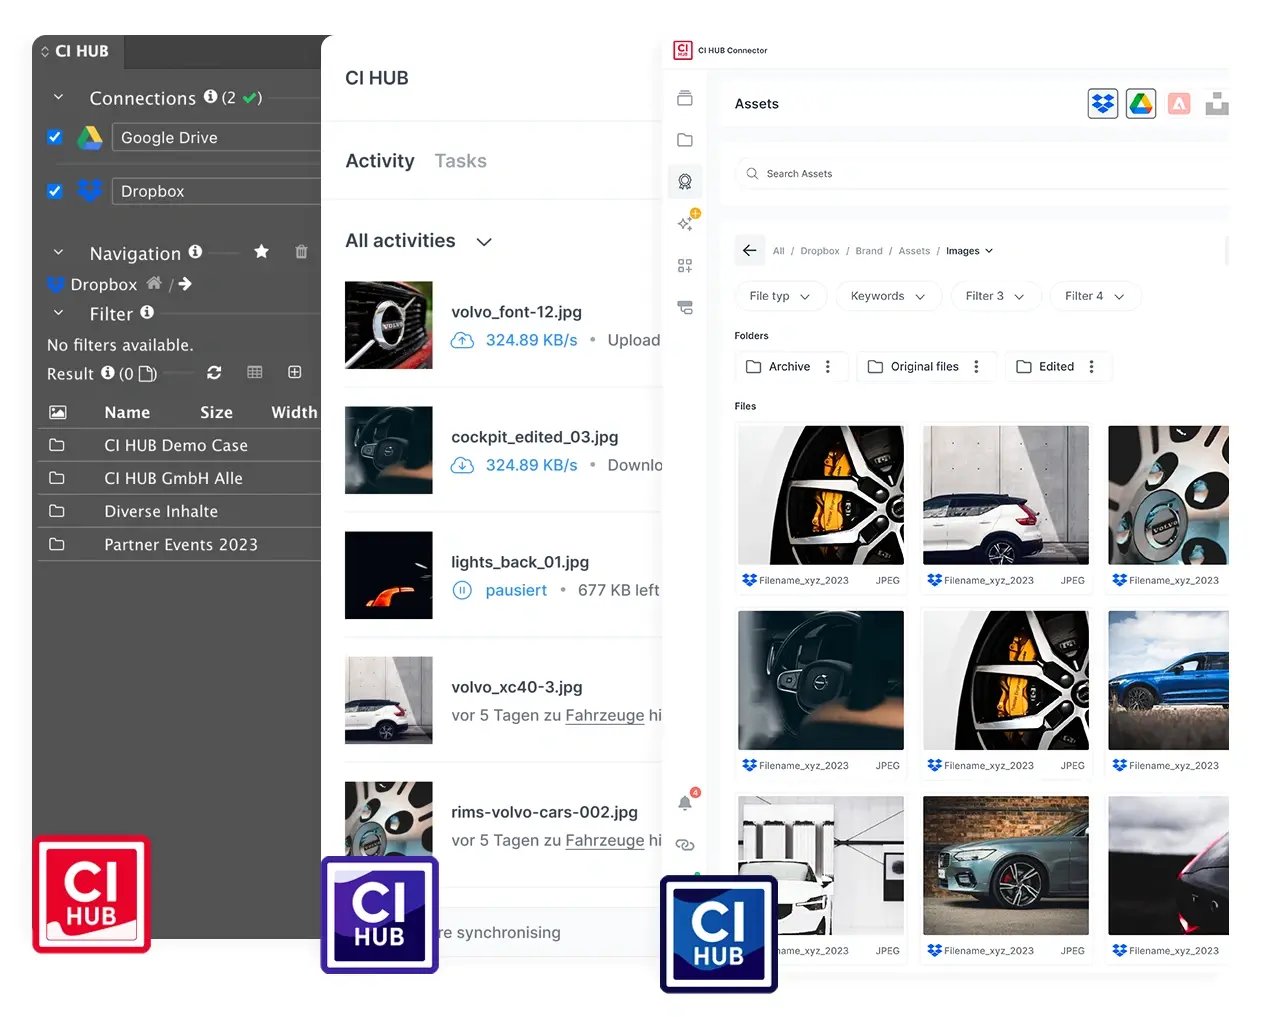Viewport: 1266px width, 1017px height.
Task: Click the Filter info icon
Action: (147, 312)
